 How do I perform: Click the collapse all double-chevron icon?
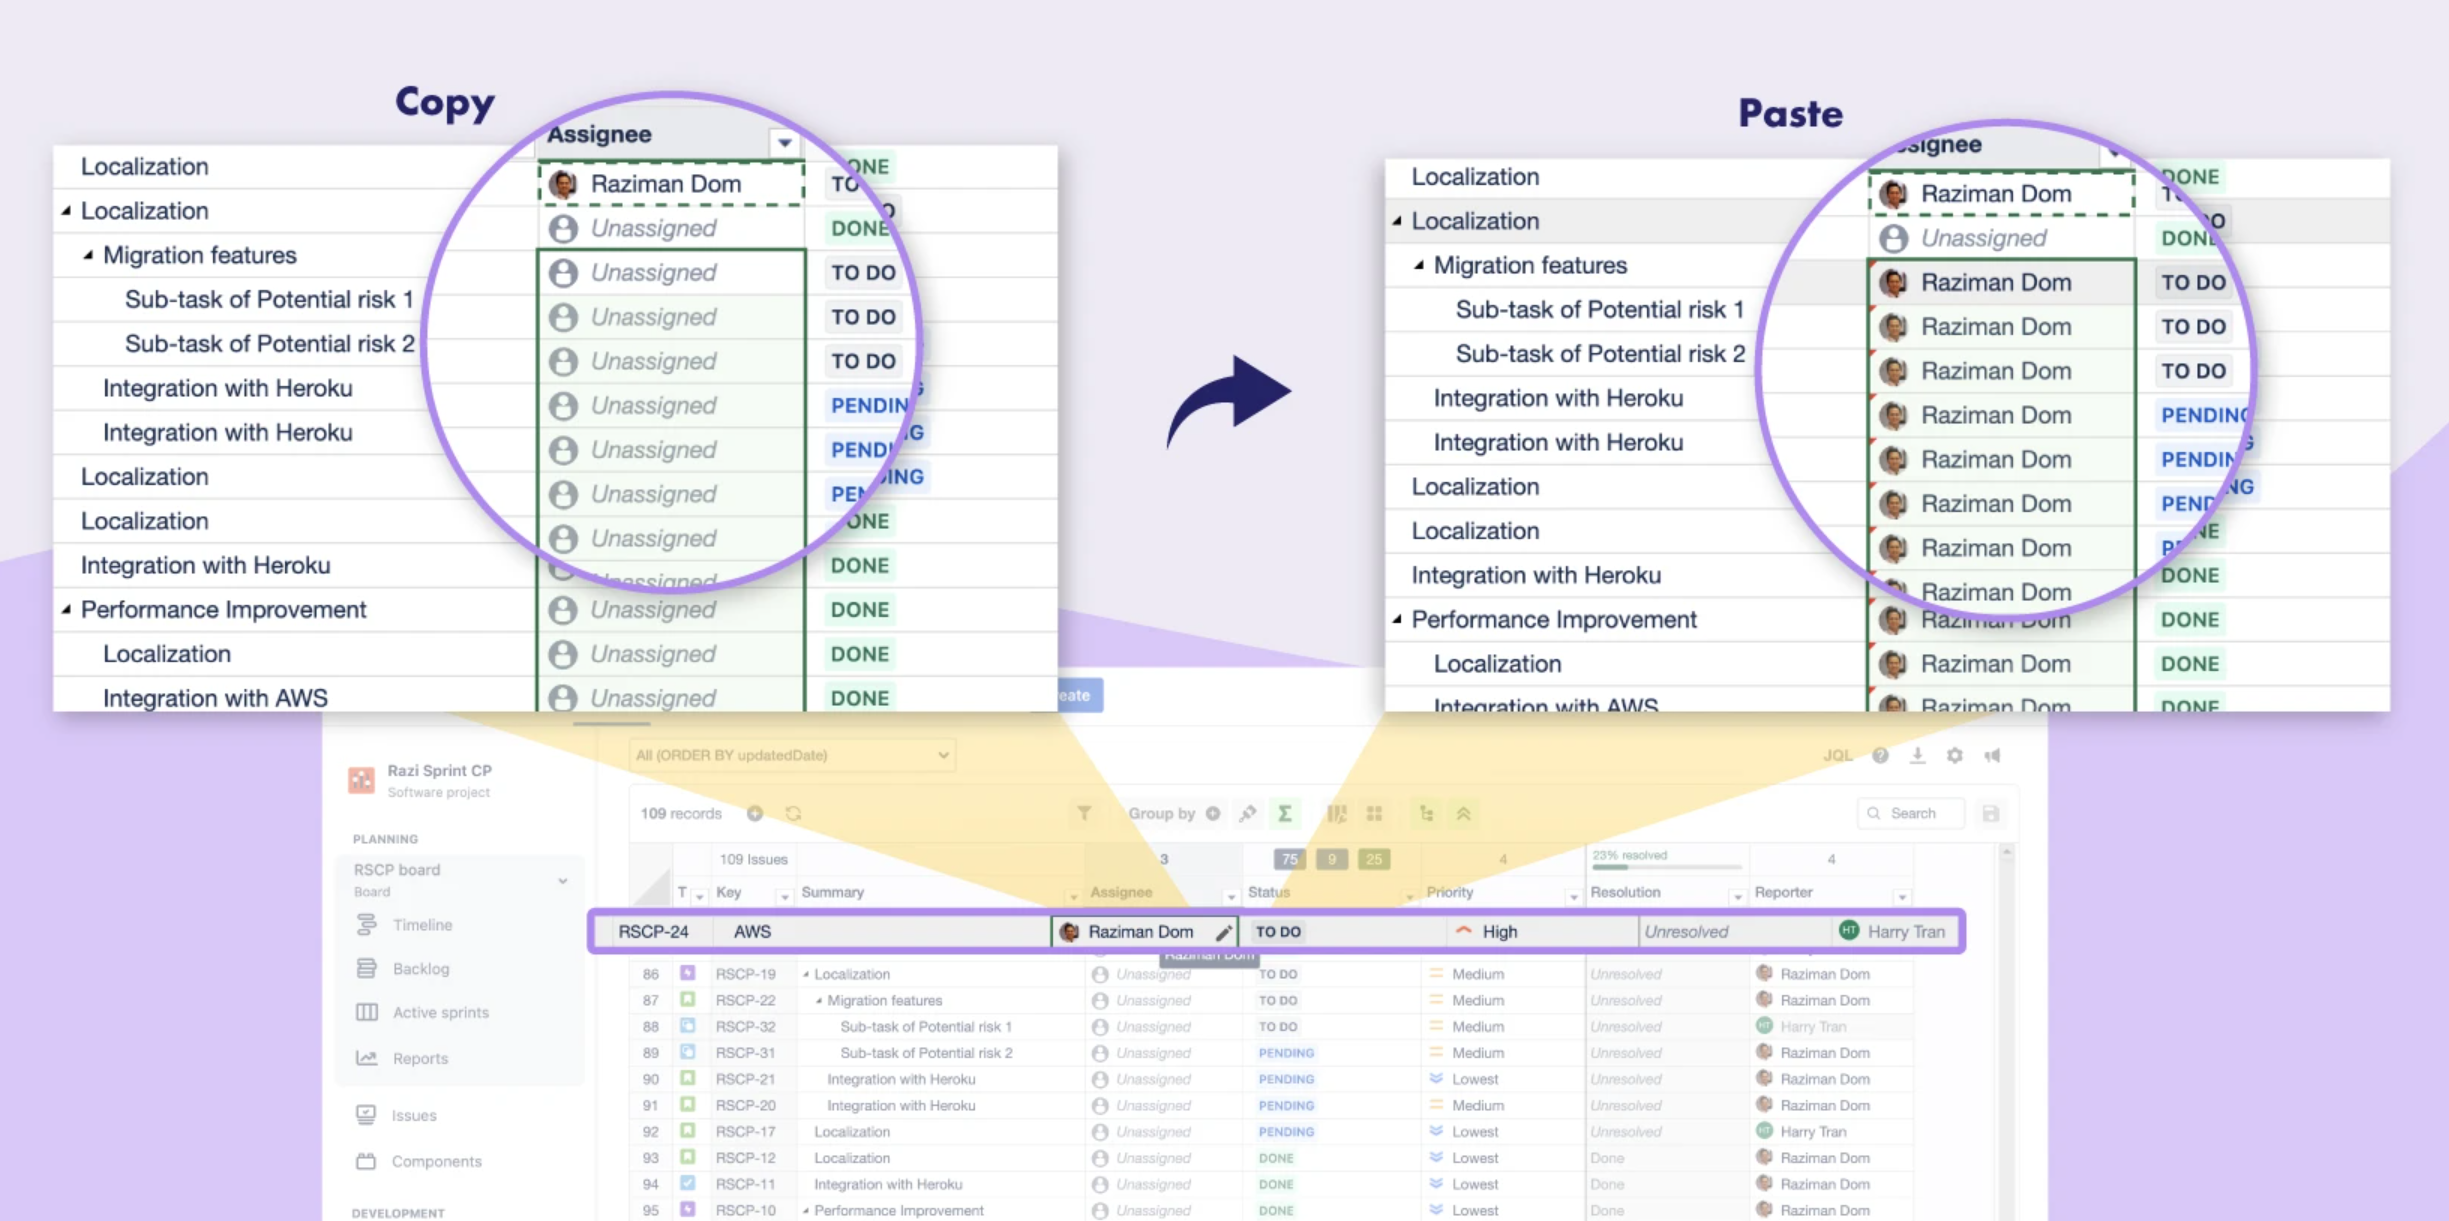point(1464,813)
